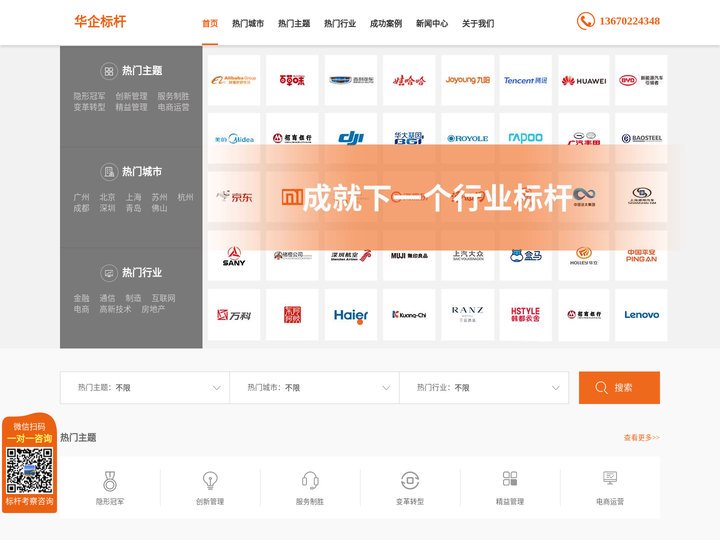
Task: Expand the 热门城市: 不限 dropdown
Action: (x=315, y=388)
